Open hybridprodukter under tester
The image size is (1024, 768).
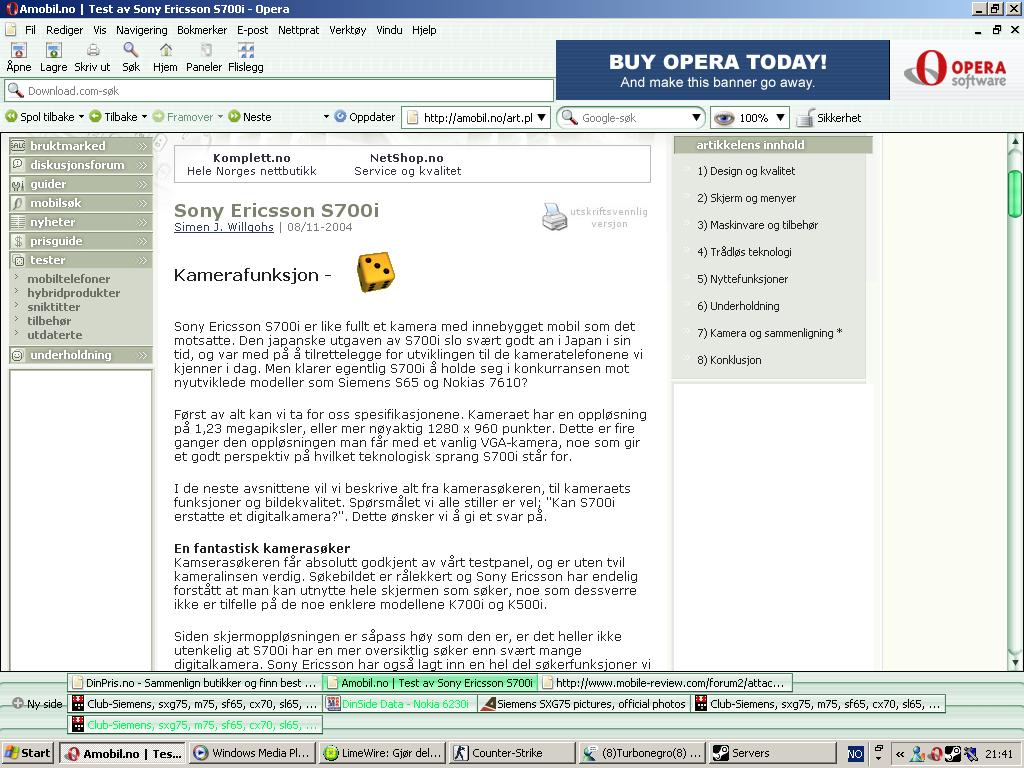[x=74, y=293]
